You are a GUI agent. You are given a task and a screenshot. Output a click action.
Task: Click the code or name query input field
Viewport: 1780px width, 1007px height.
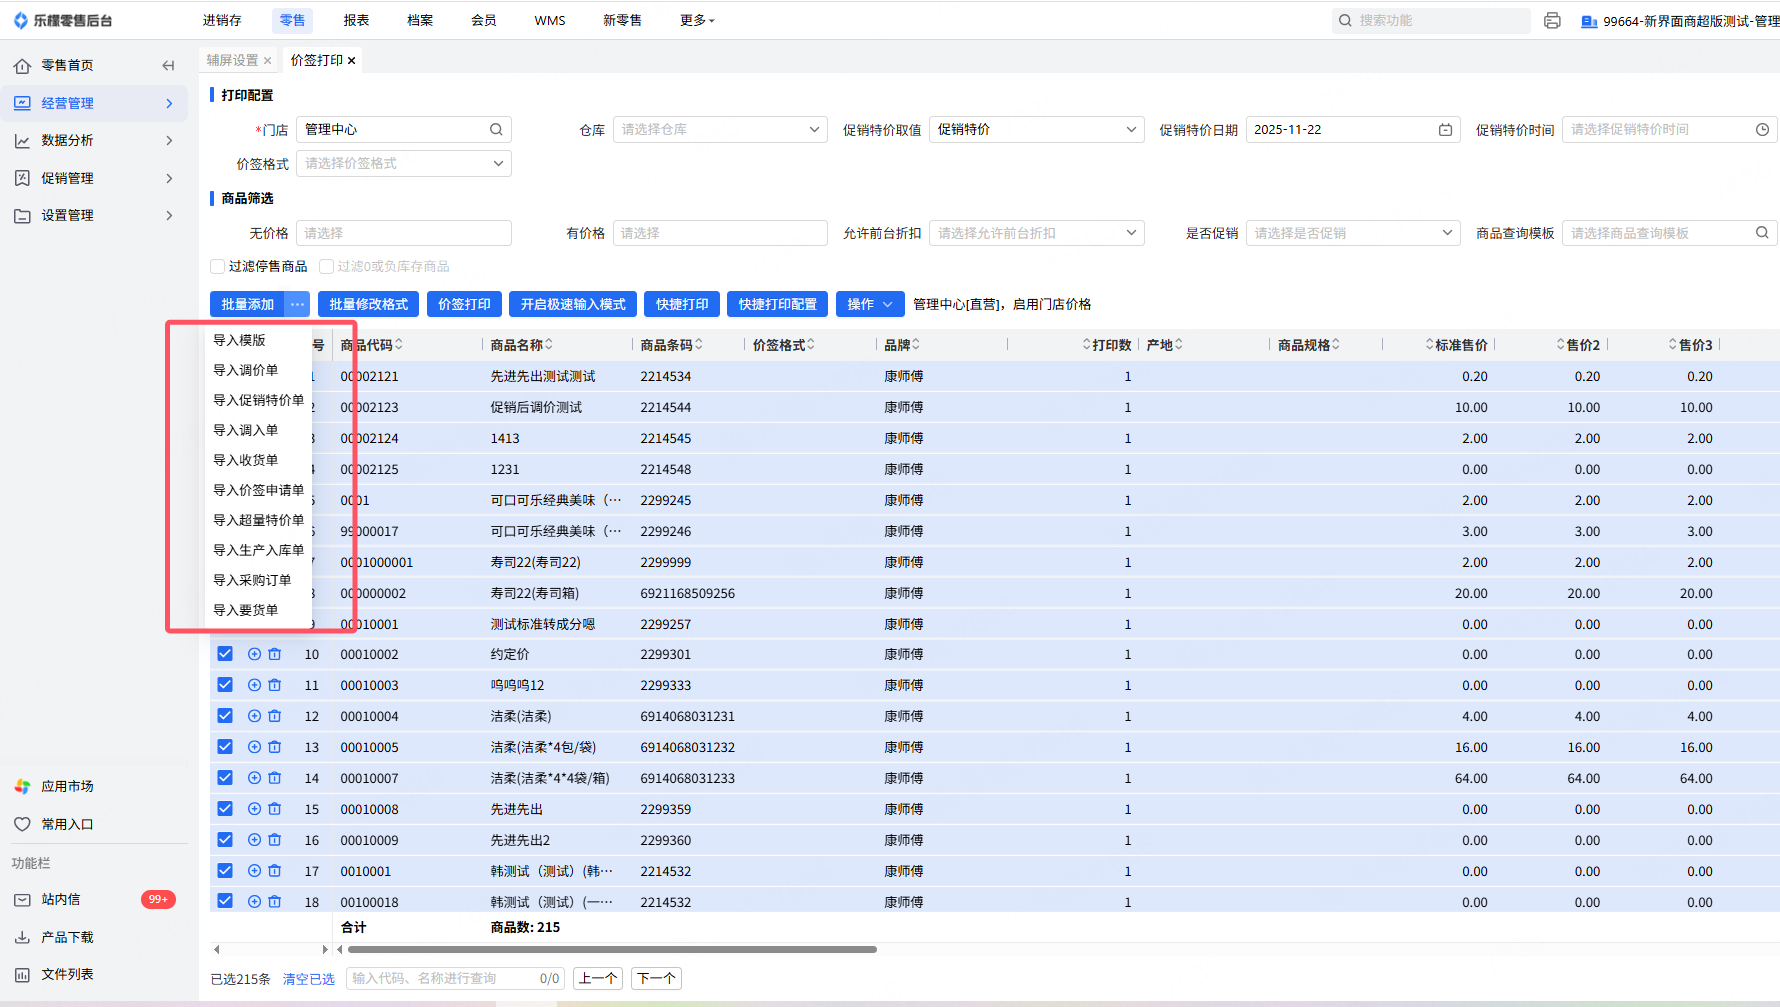point(440,979)
